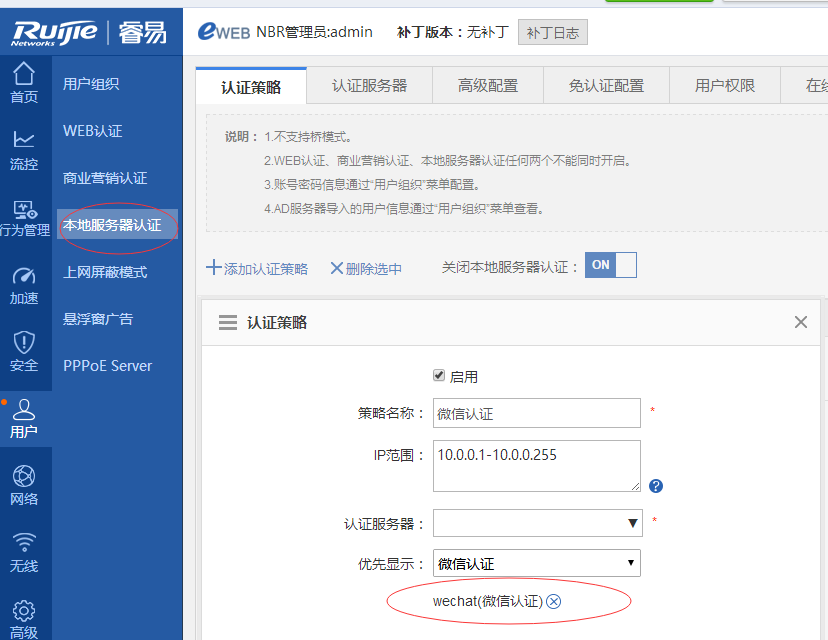The image size is (828, 640).
Task: Expand the 认证服务器 dropdown
Action: coord(537,523)
